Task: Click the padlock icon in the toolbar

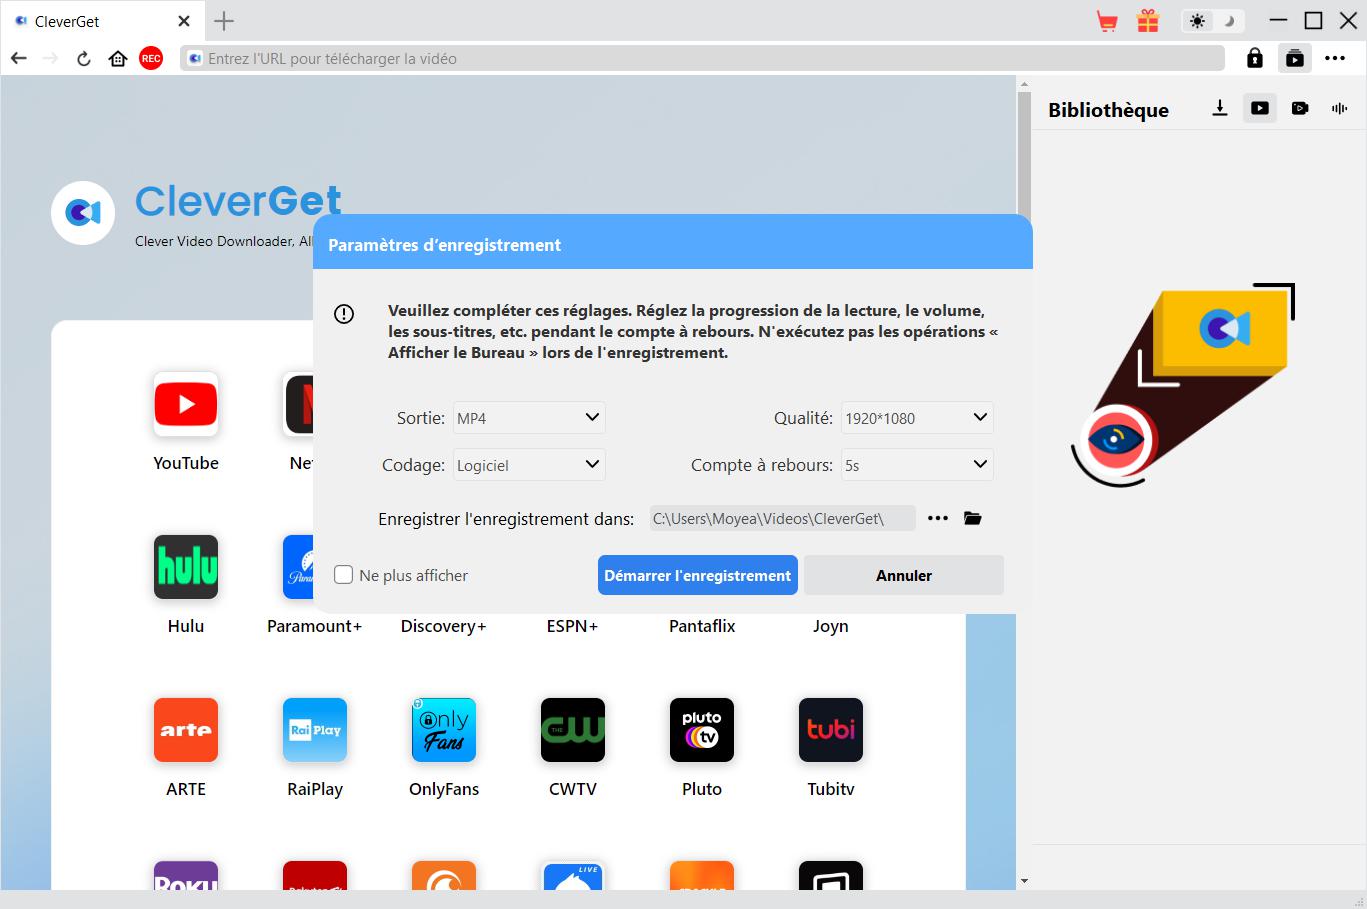Action: click(1254, 59)
